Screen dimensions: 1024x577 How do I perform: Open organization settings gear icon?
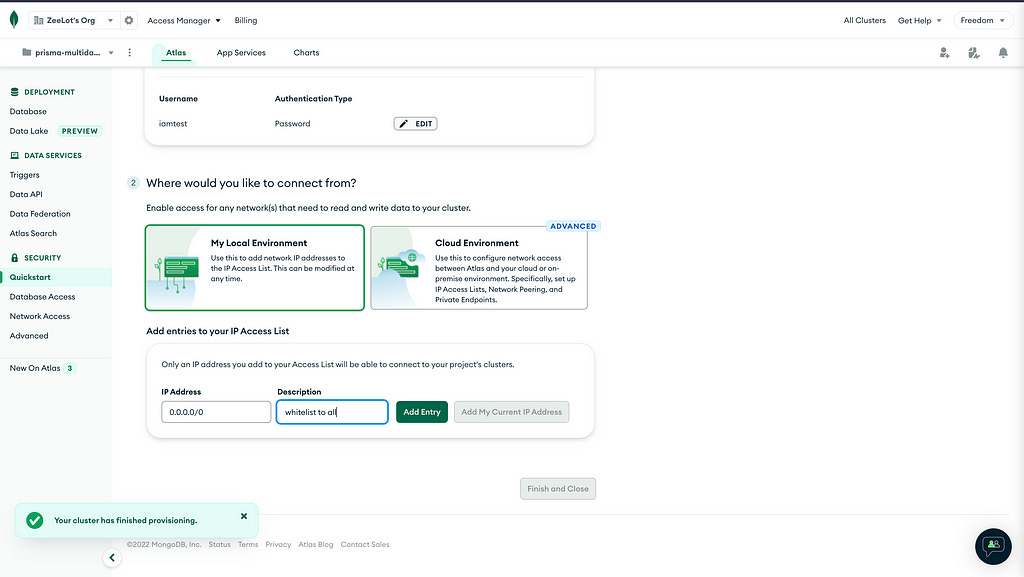(x=129, y=20)
